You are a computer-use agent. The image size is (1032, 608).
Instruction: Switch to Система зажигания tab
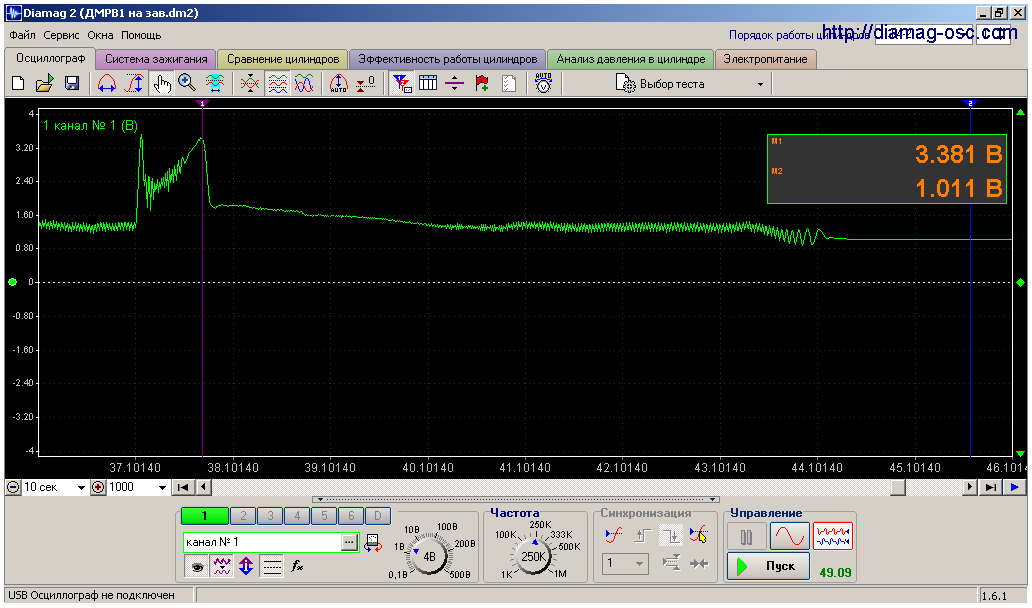pos(156,59)
